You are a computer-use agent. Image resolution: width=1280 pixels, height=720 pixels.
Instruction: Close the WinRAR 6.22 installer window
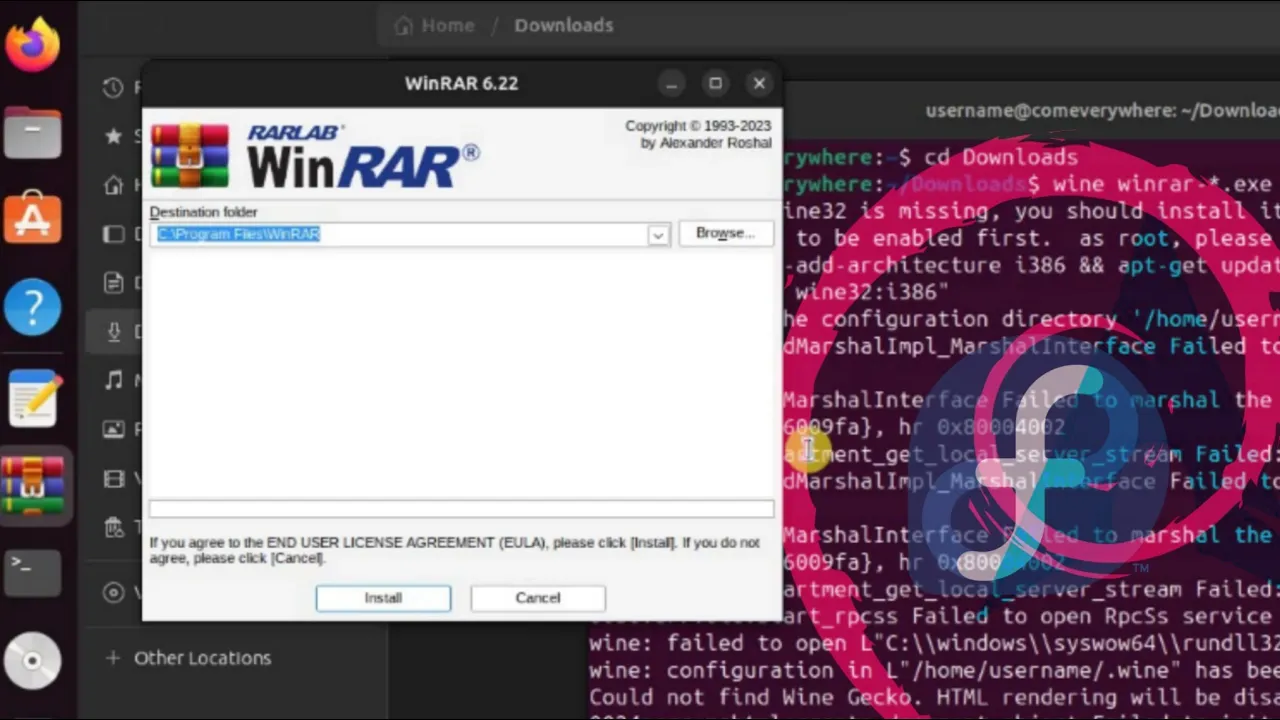(x=759, y=84)
